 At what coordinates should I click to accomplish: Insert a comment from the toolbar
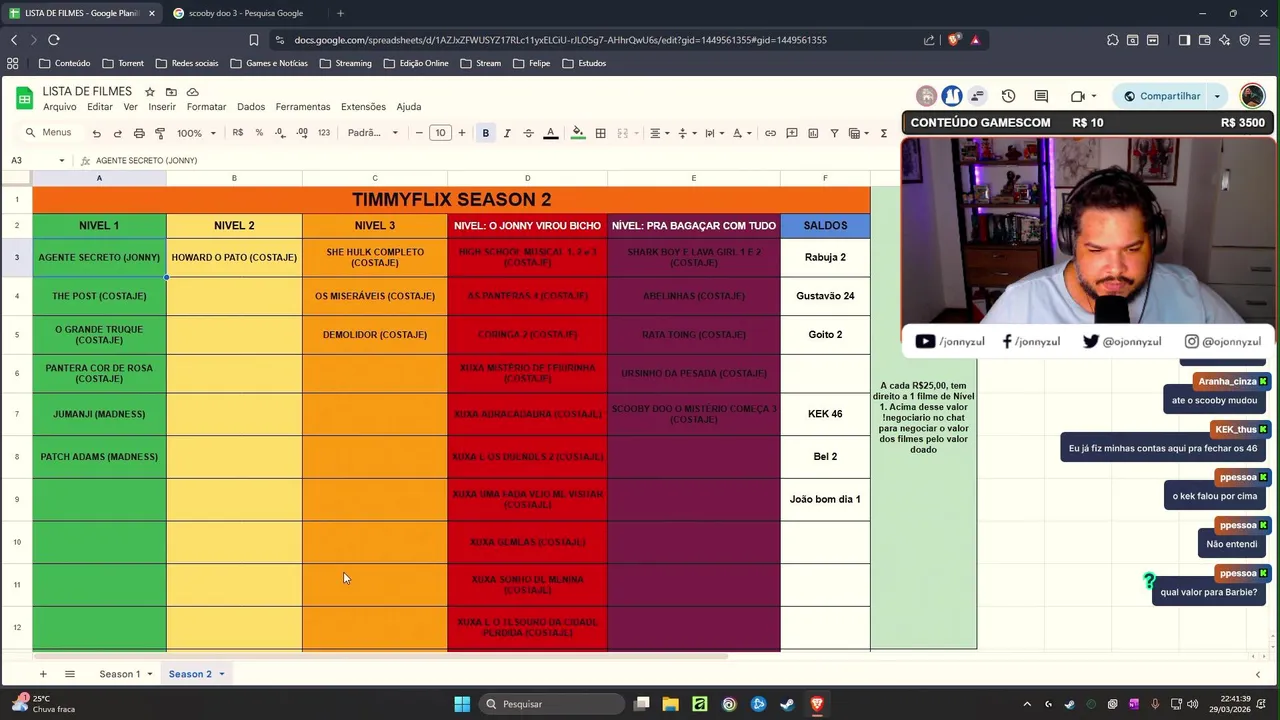point(792,133)
